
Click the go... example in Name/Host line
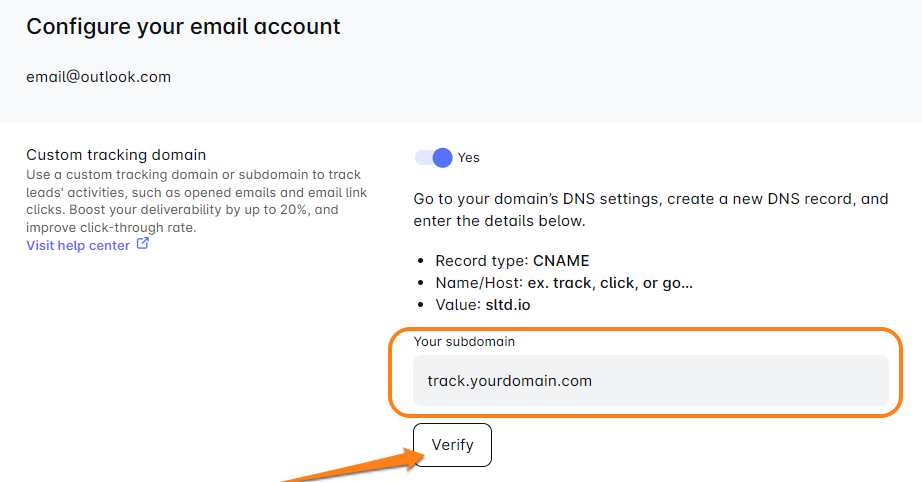coord(678,283)
